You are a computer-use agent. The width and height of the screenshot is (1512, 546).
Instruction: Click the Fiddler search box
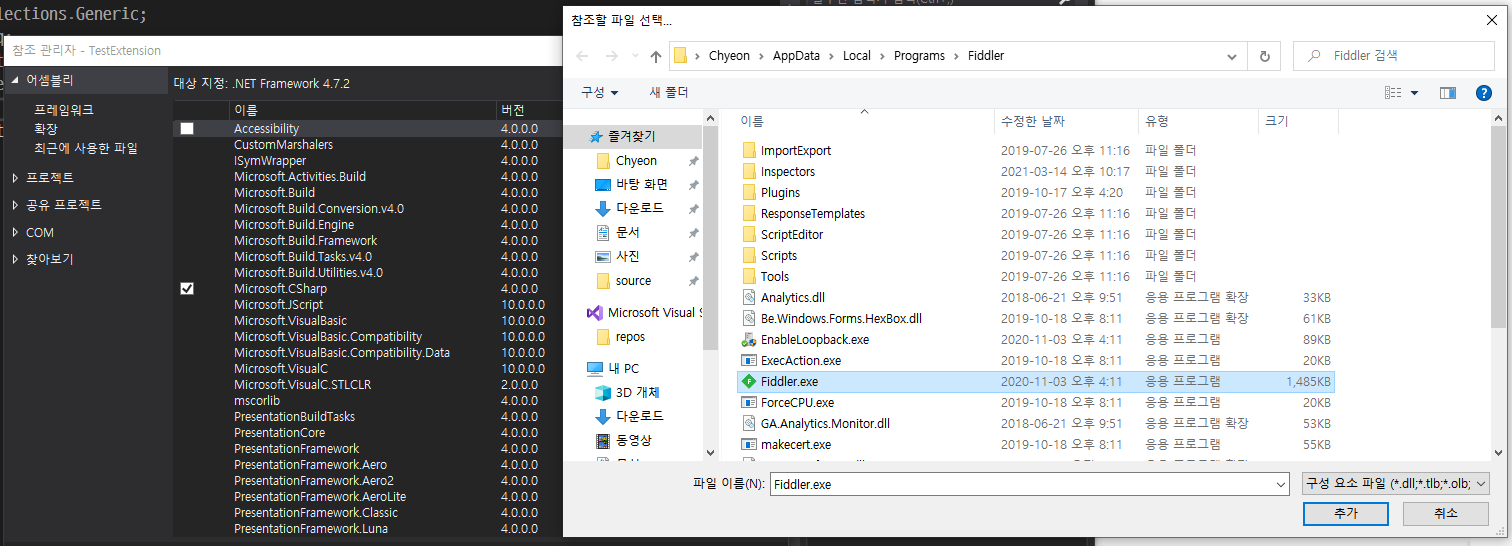coord(1394,56)
